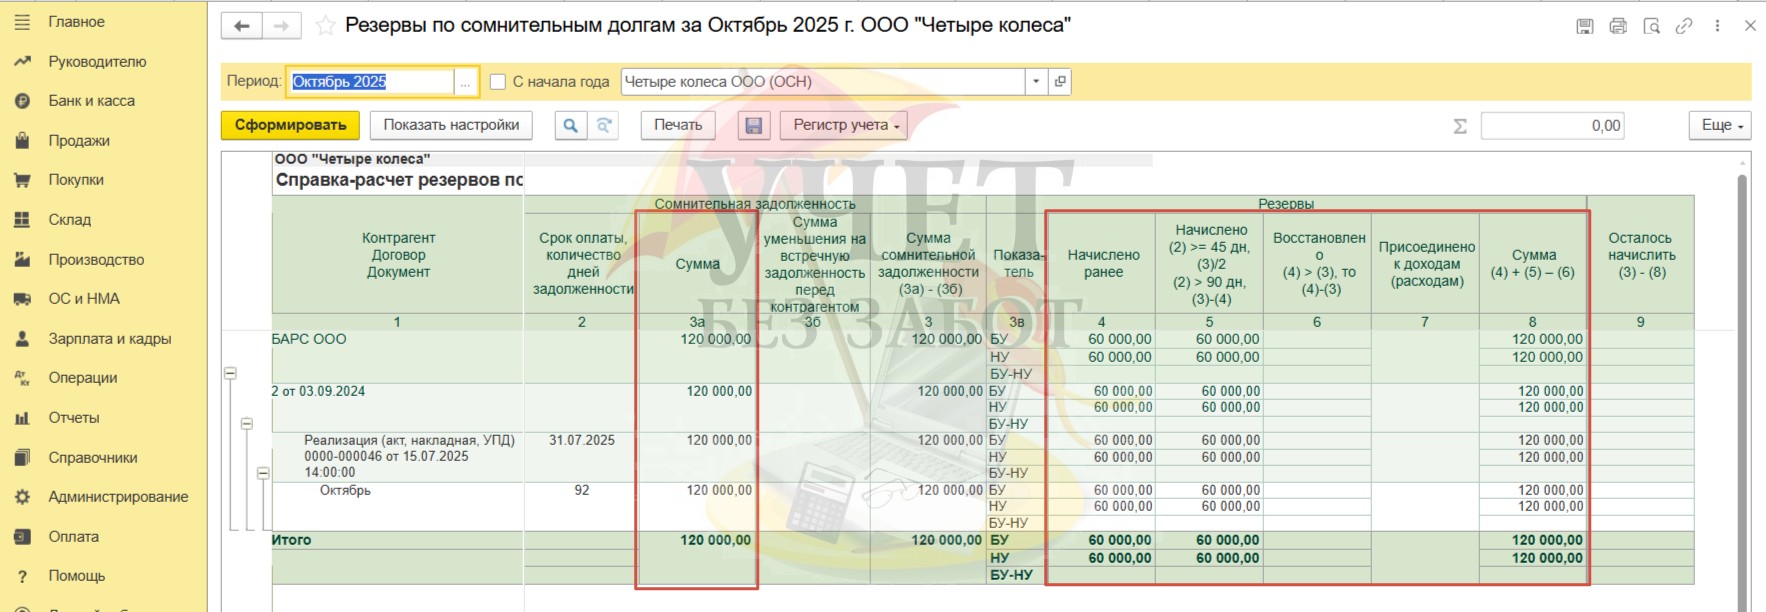Toggle the С начала года checkbox
The height and width of the screenshot is (612, 1766).
pyautogui.click(x=498, y=82)
